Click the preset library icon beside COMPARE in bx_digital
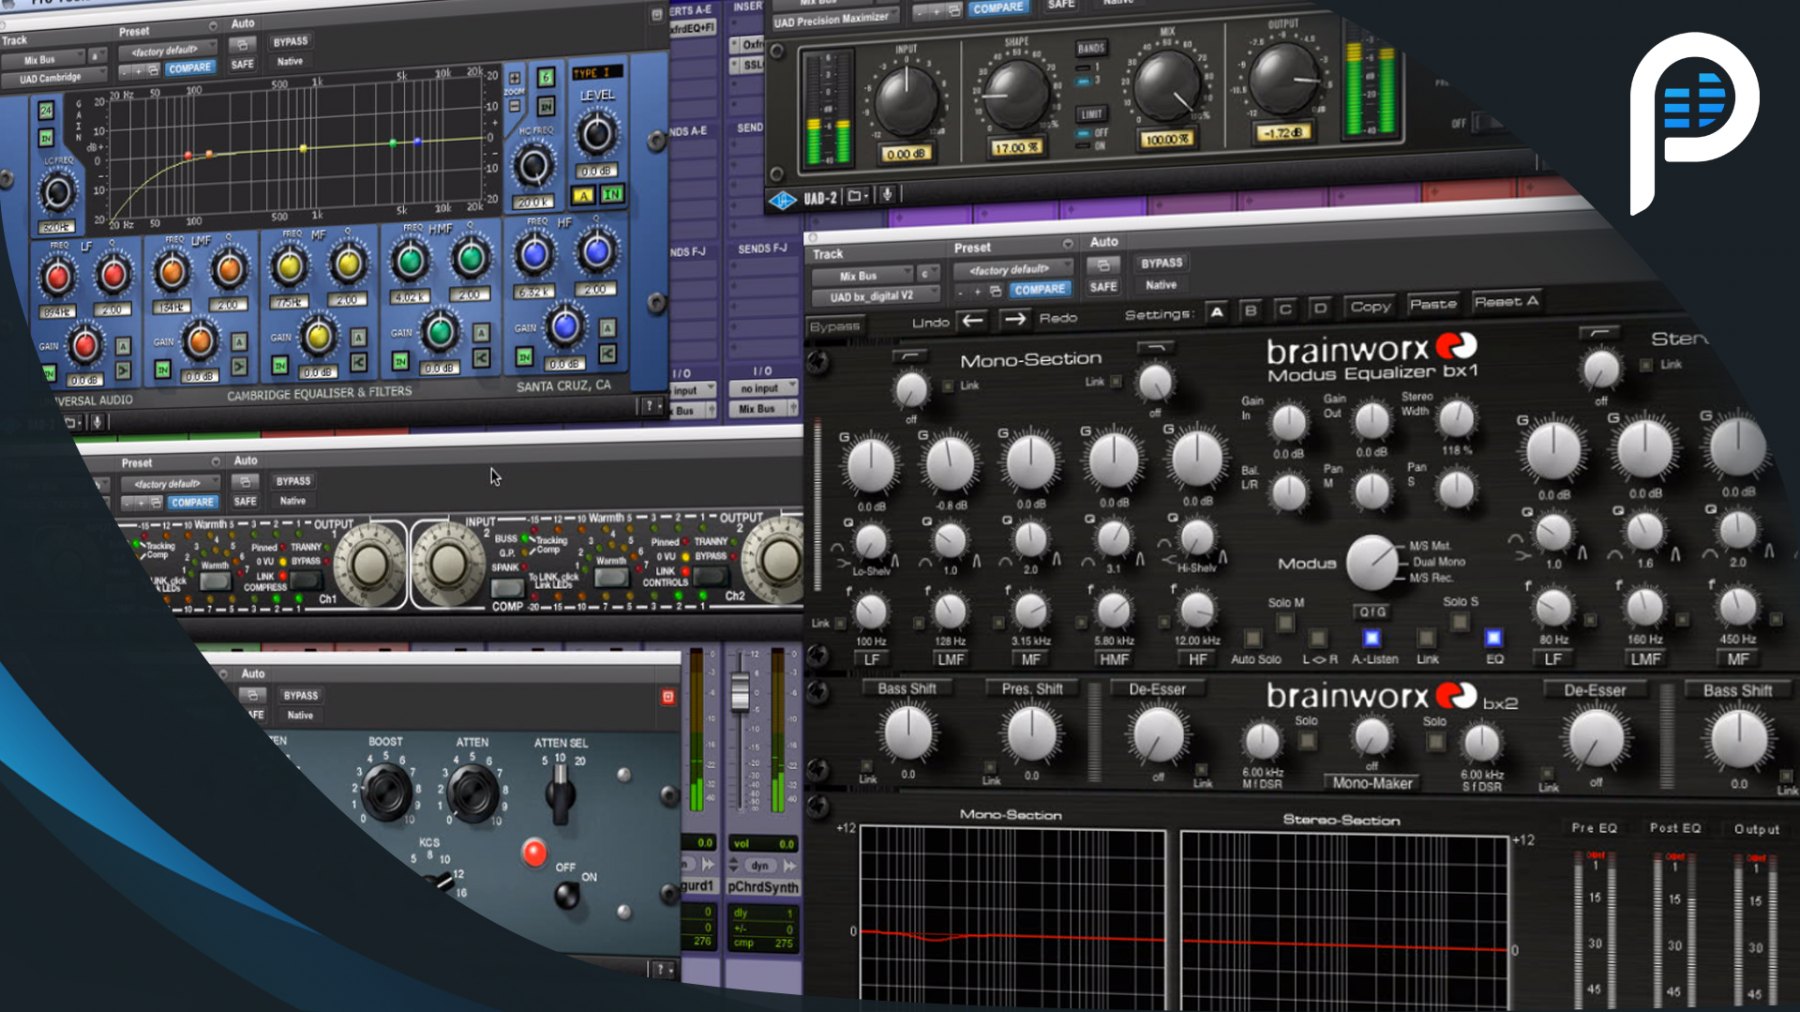 [x=996, y=291]
